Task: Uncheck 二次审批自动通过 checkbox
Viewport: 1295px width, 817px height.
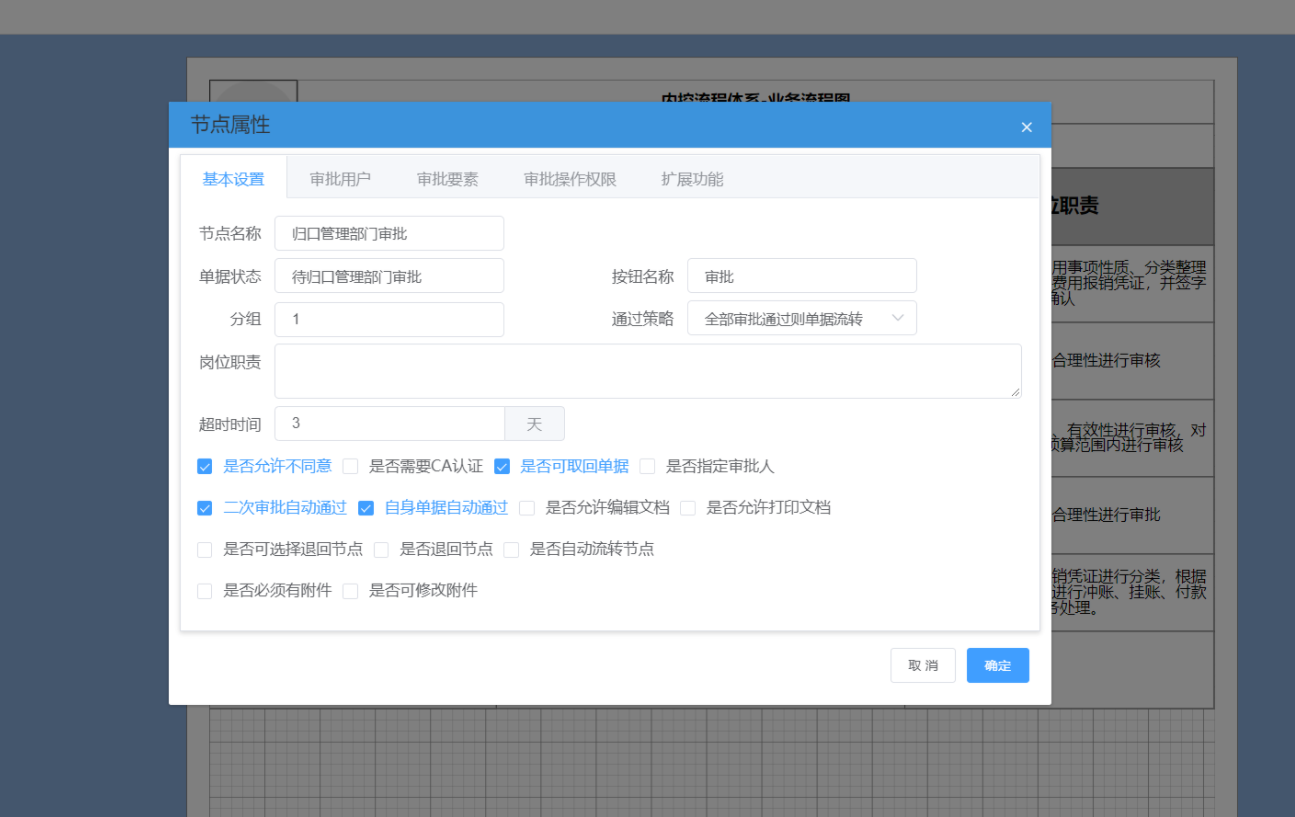Action: 205,508
